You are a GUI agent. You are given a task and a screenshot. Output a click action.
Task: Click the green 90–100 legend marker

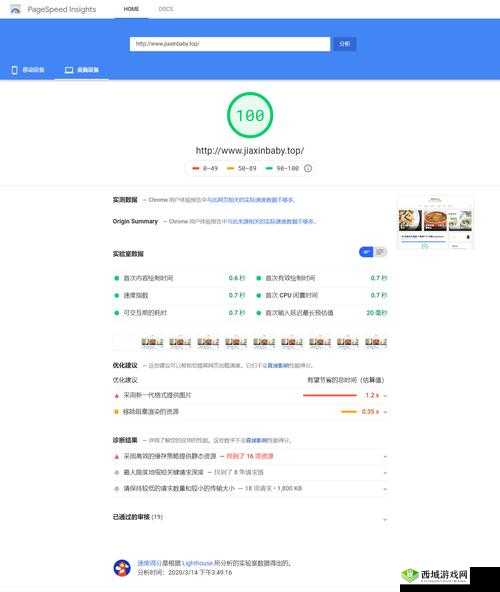(269, 168)
